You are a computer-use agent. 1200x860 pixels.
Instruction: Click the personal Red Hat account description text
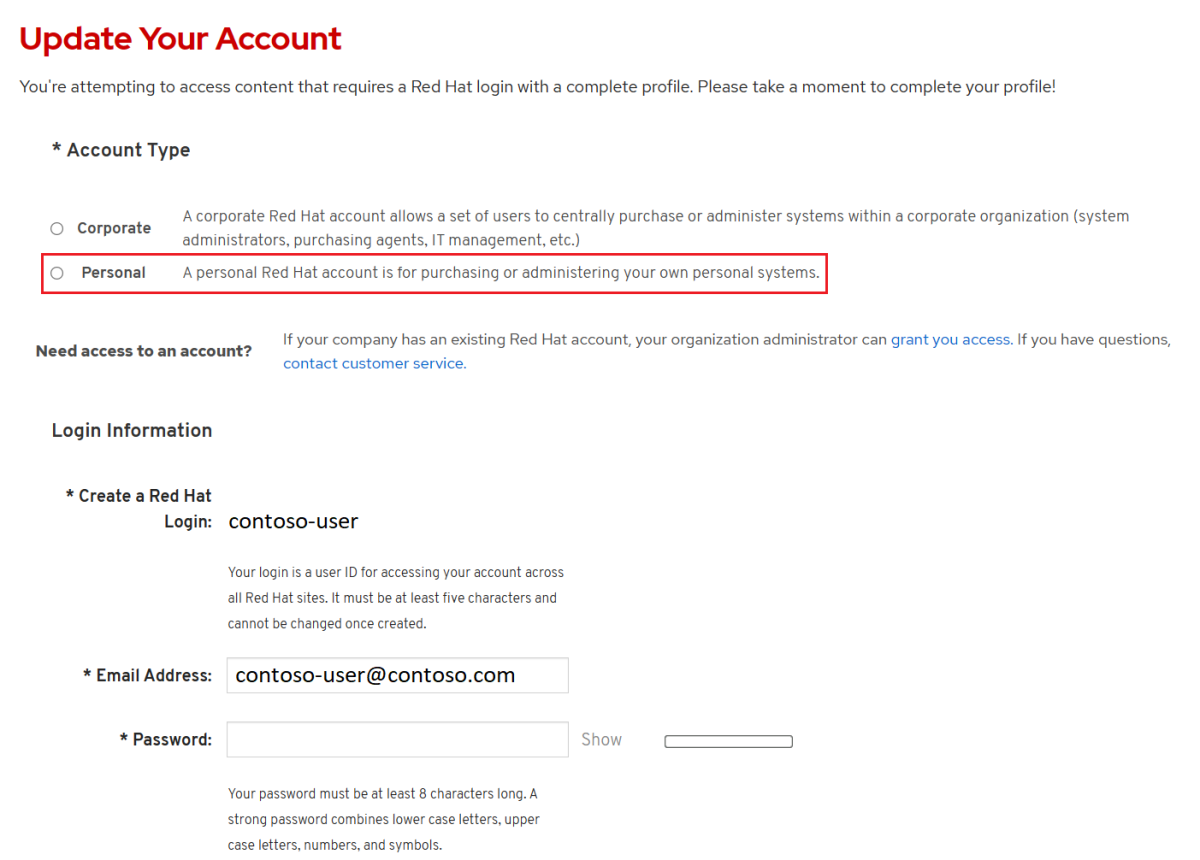tap(500, 273)
